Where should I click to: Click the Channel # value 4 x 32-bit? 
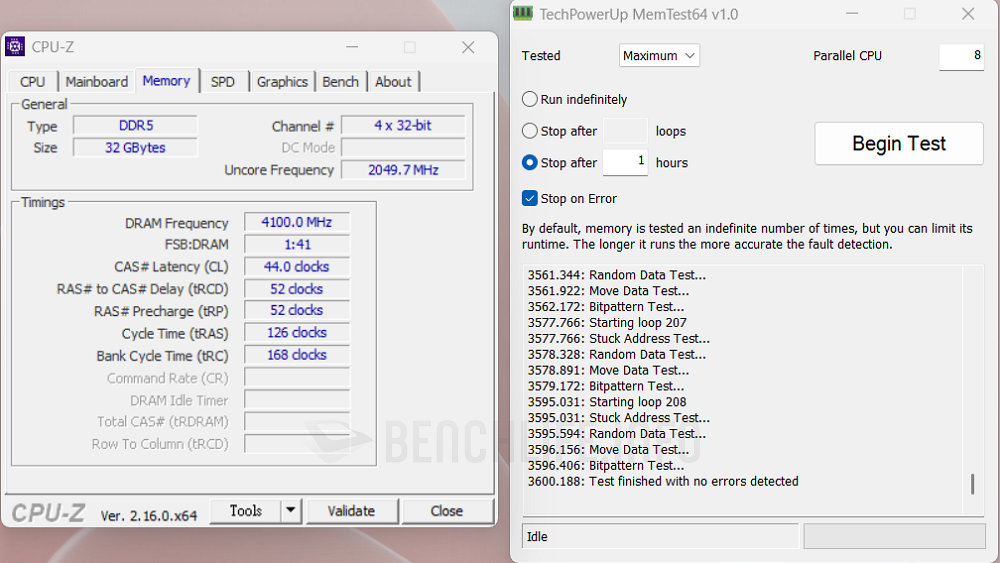(403, 126)
